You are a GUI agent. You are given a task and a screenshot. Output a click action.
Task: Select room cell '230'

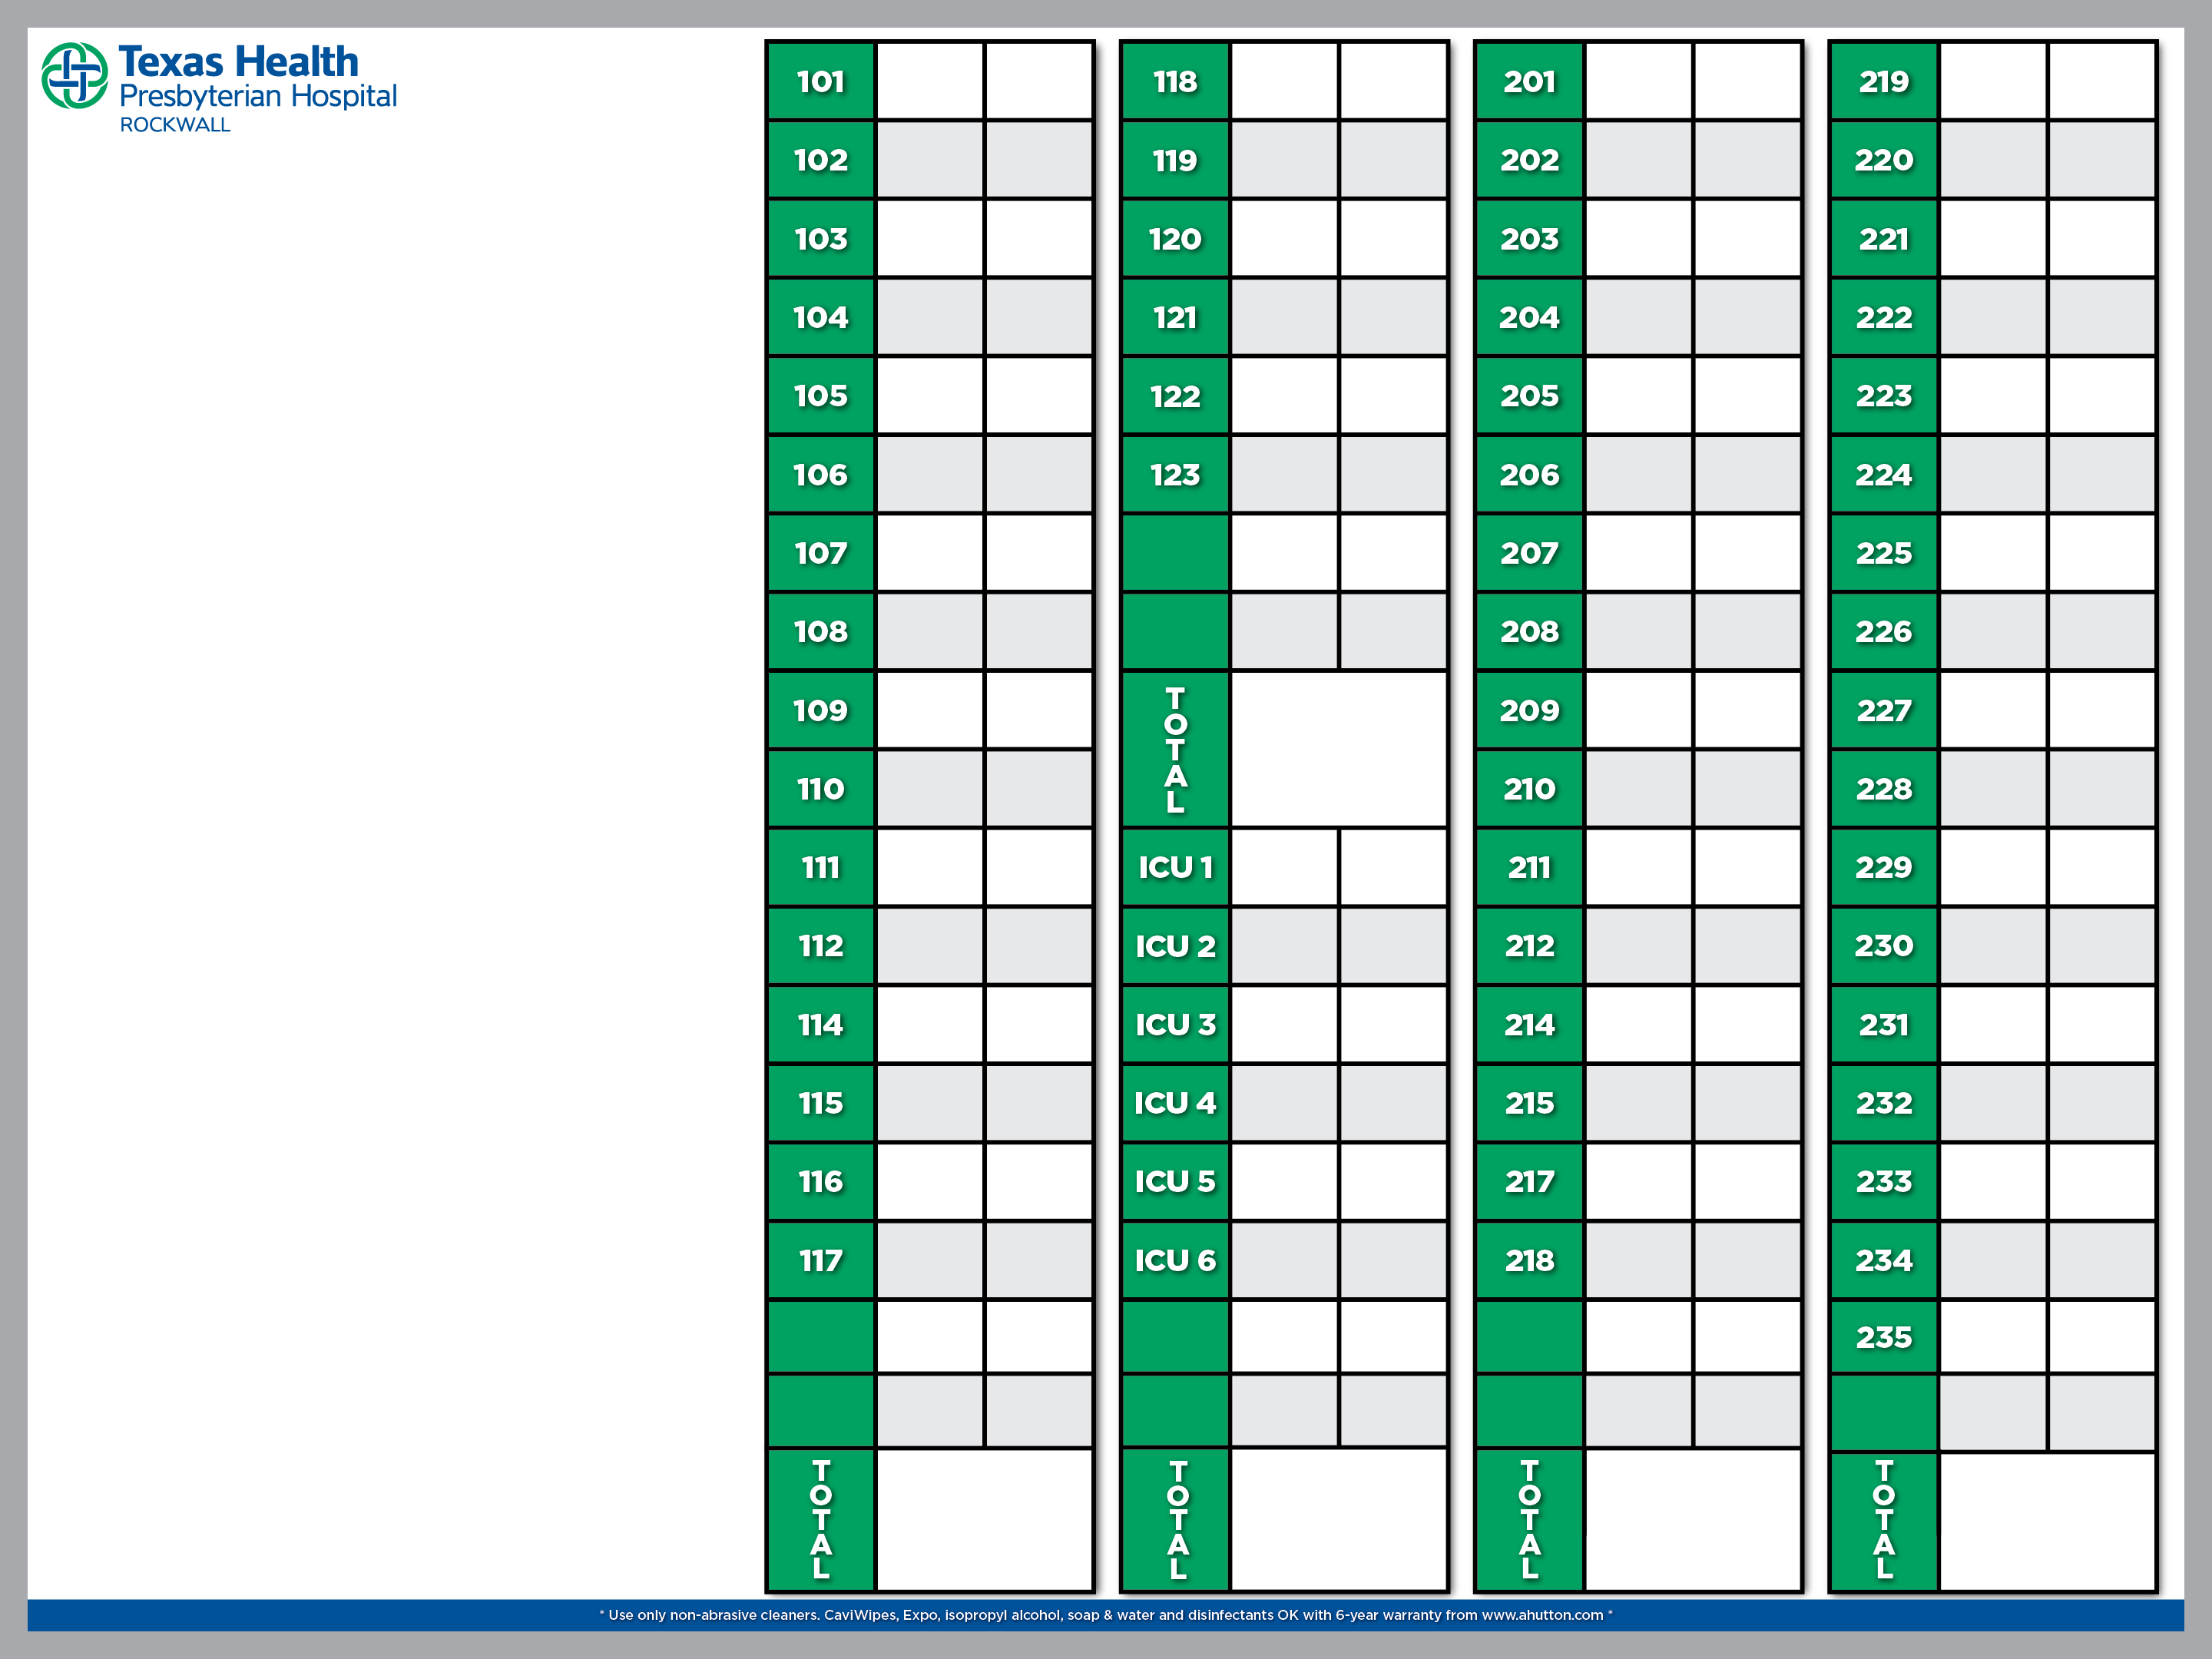[1884, 946]
